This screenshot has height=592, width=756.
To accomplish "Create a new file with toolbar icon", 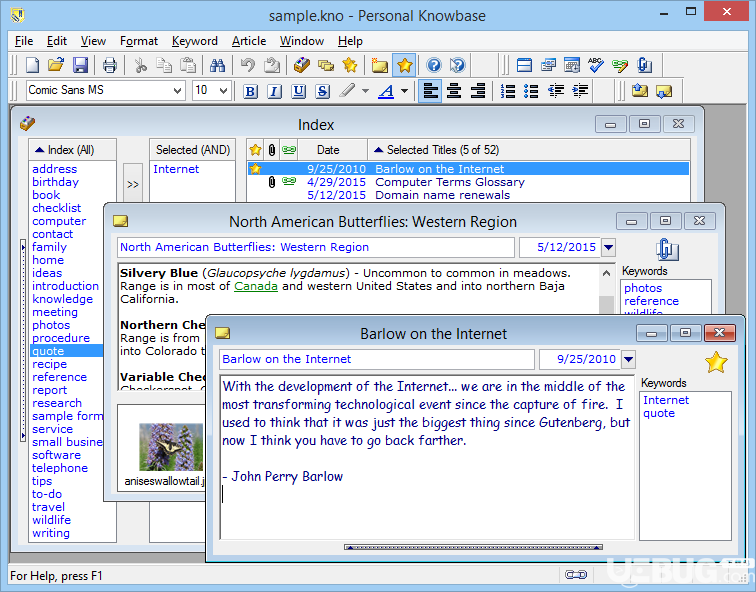I will (x=32, y=65).
